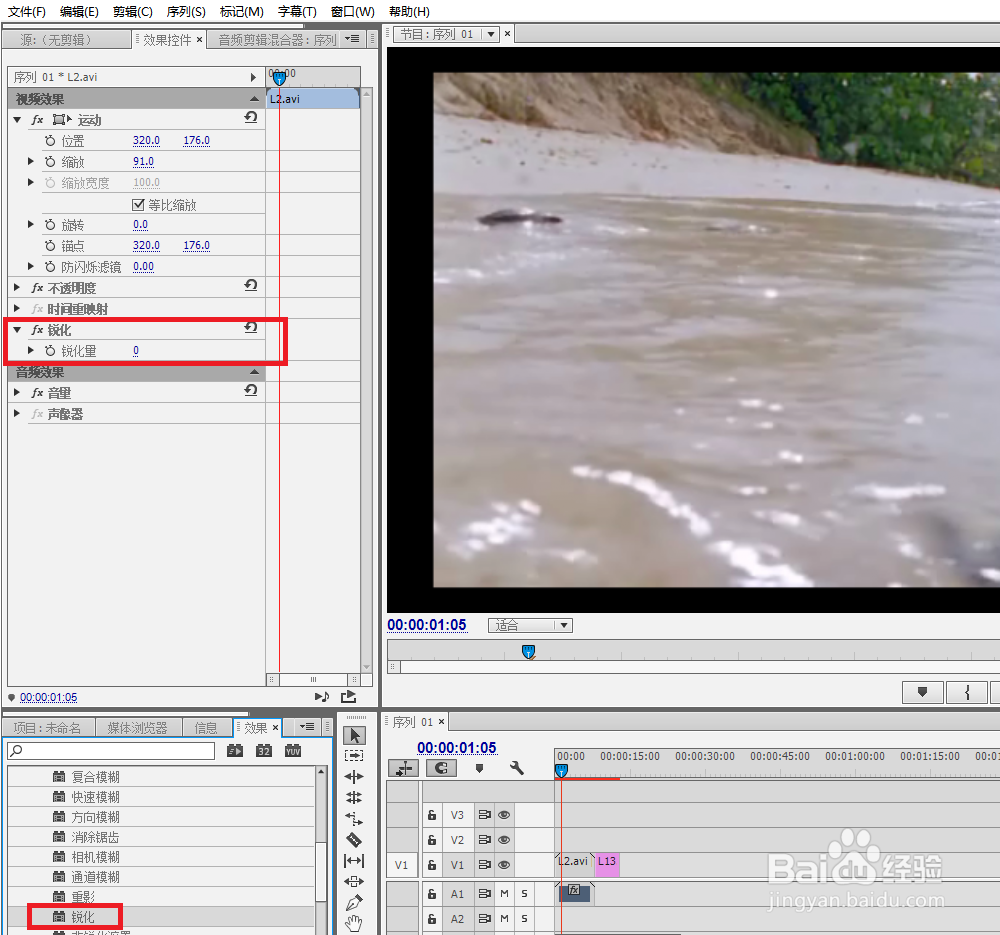Open the 剪辑(C) menu

point(133,11)
